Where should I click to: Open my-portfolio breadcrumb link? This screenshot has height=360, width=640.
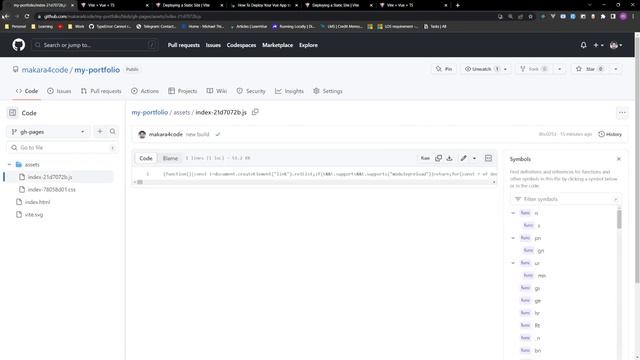149,112
